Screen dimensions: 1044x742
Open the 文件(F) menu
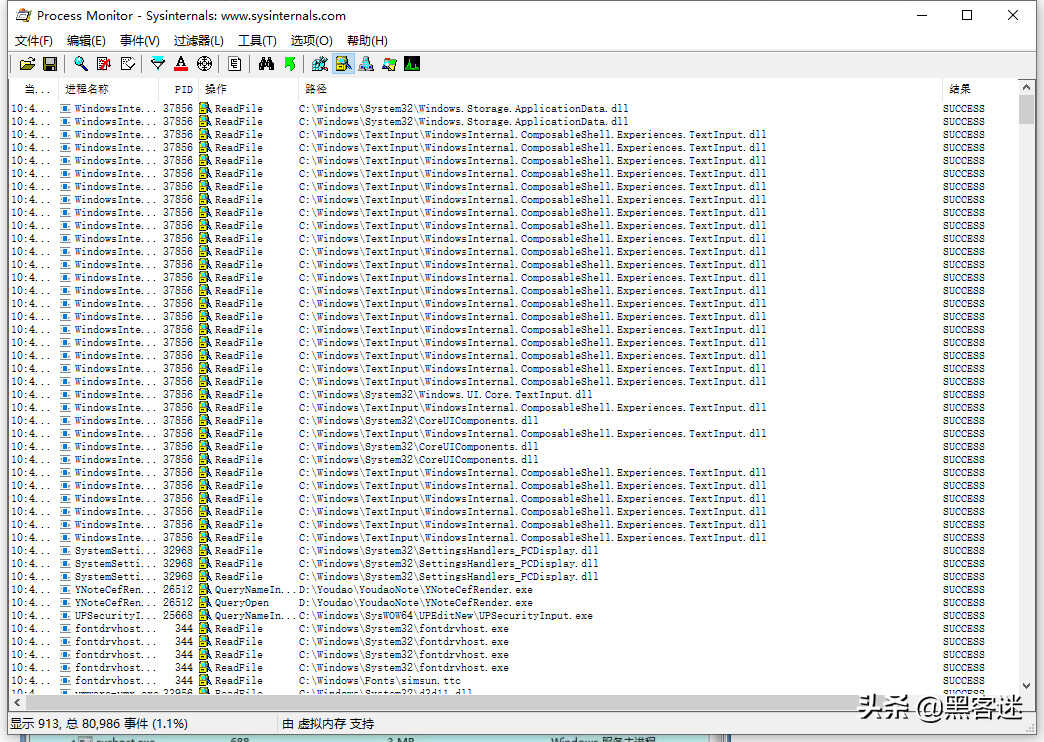pos(34,41)
